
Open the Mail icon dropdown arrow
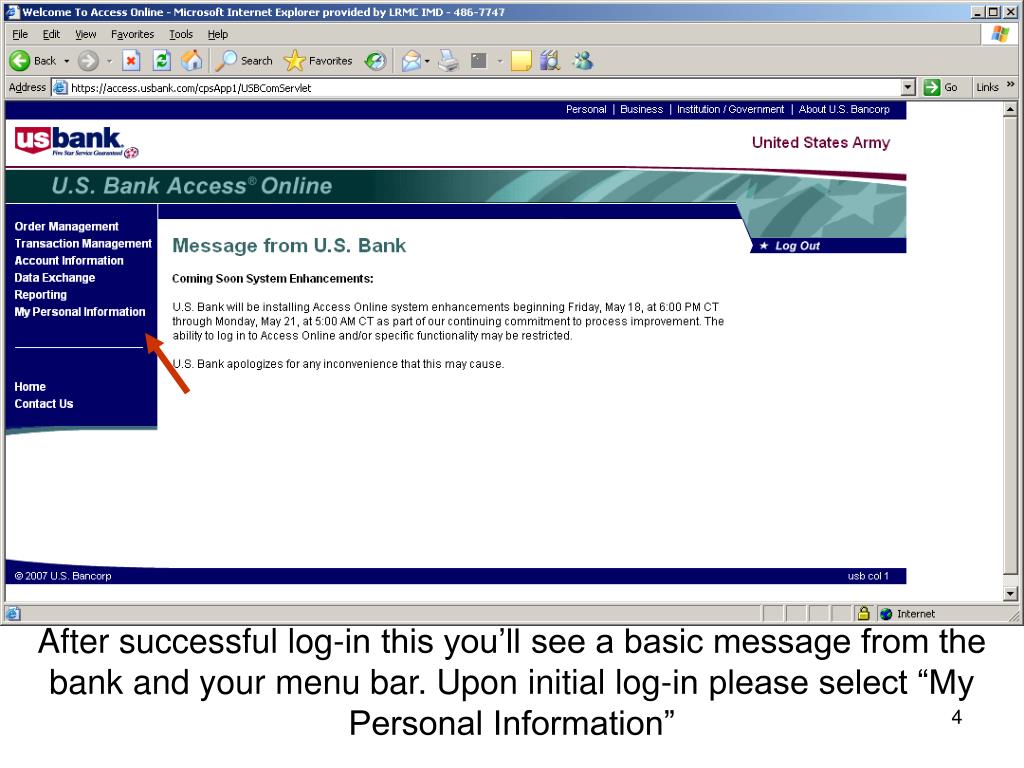coord(427,61)
